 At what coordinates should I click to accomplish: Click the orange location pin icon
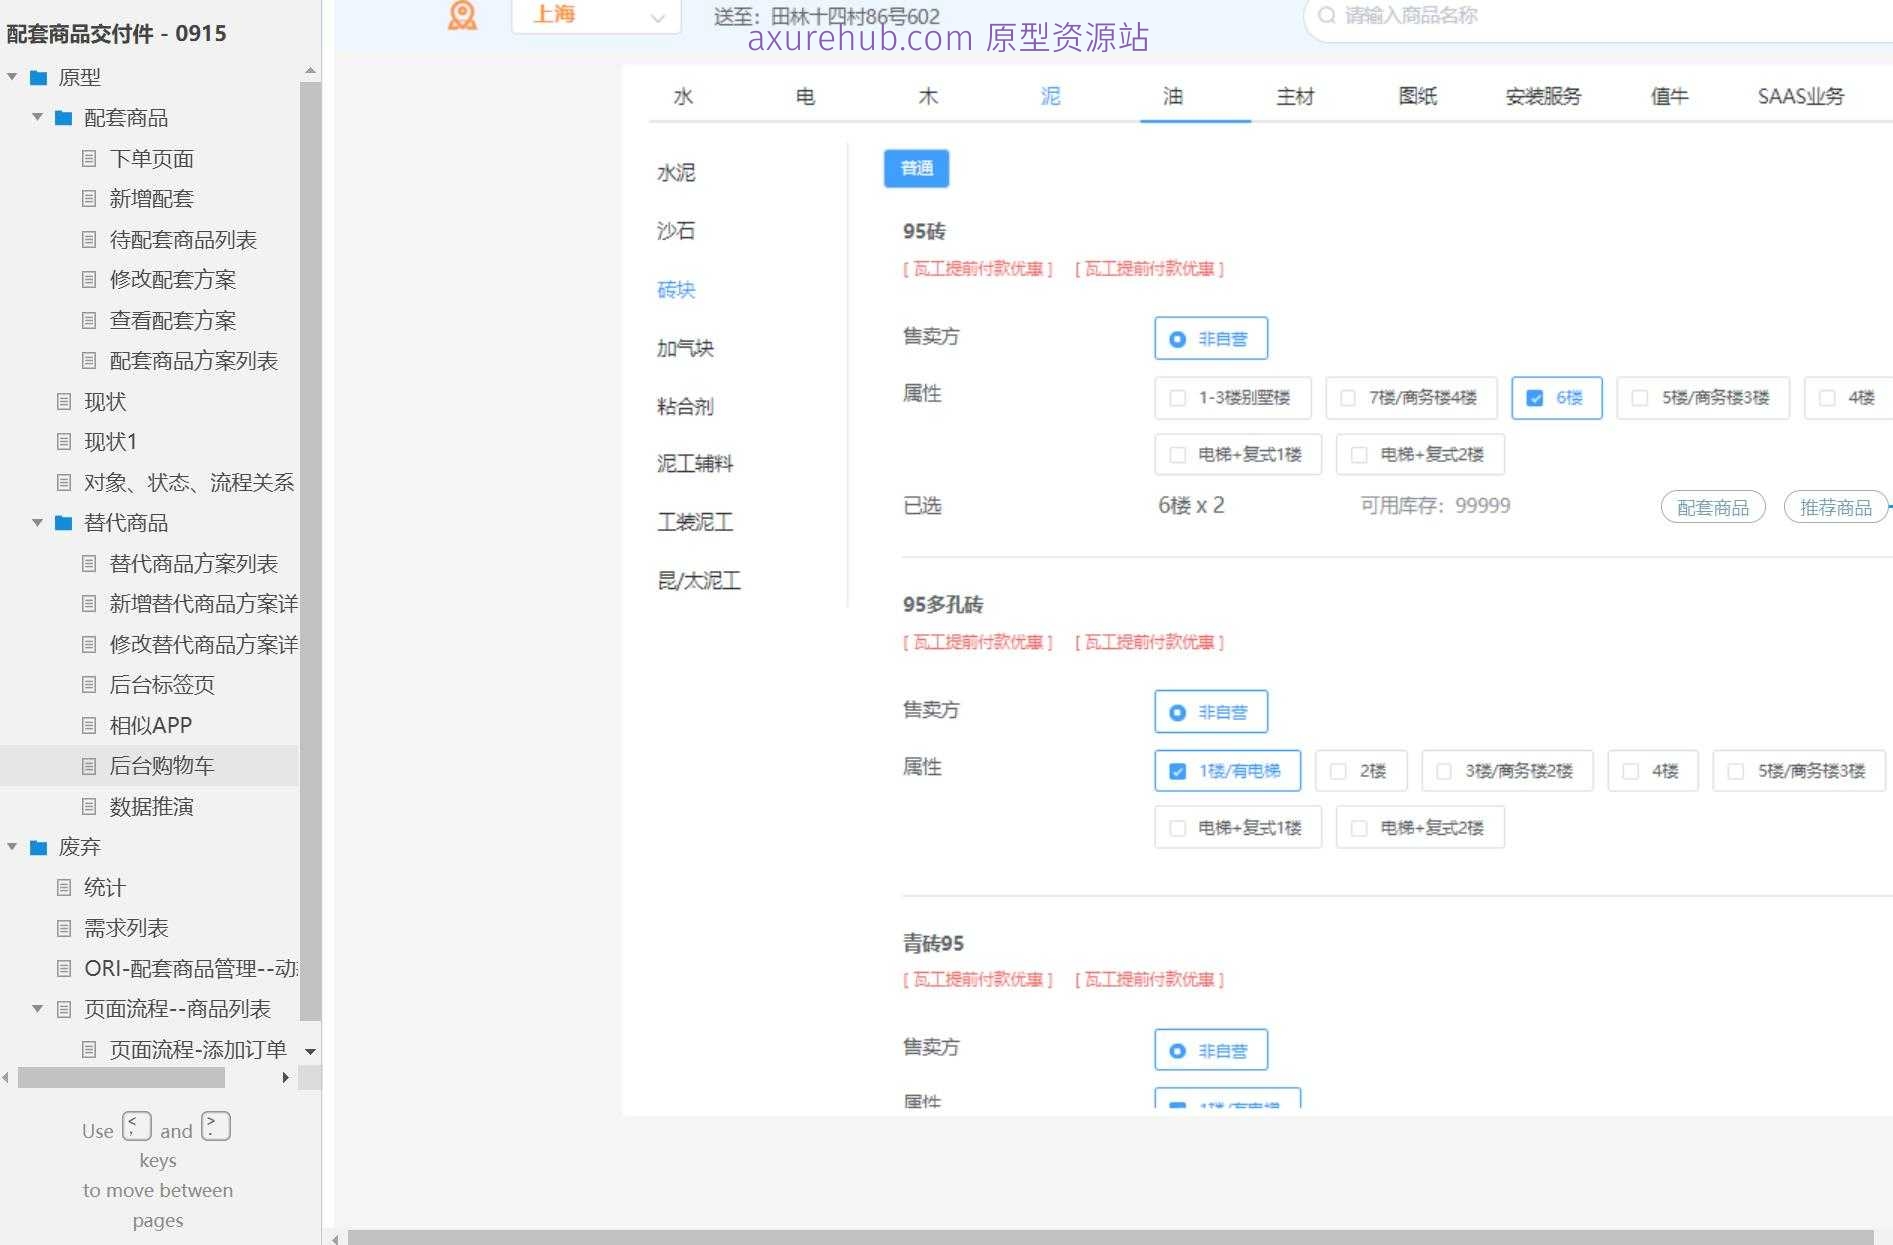click(x=461, y=15)
